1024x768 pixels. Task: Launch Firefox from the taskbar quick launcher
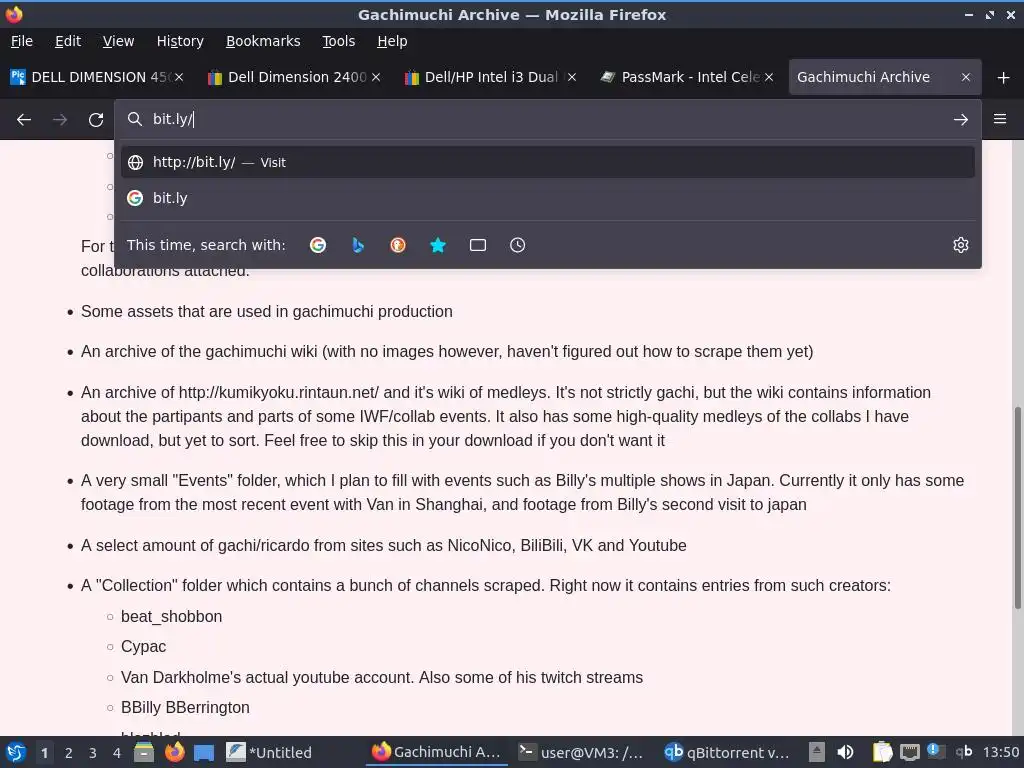tap(174, 752)
